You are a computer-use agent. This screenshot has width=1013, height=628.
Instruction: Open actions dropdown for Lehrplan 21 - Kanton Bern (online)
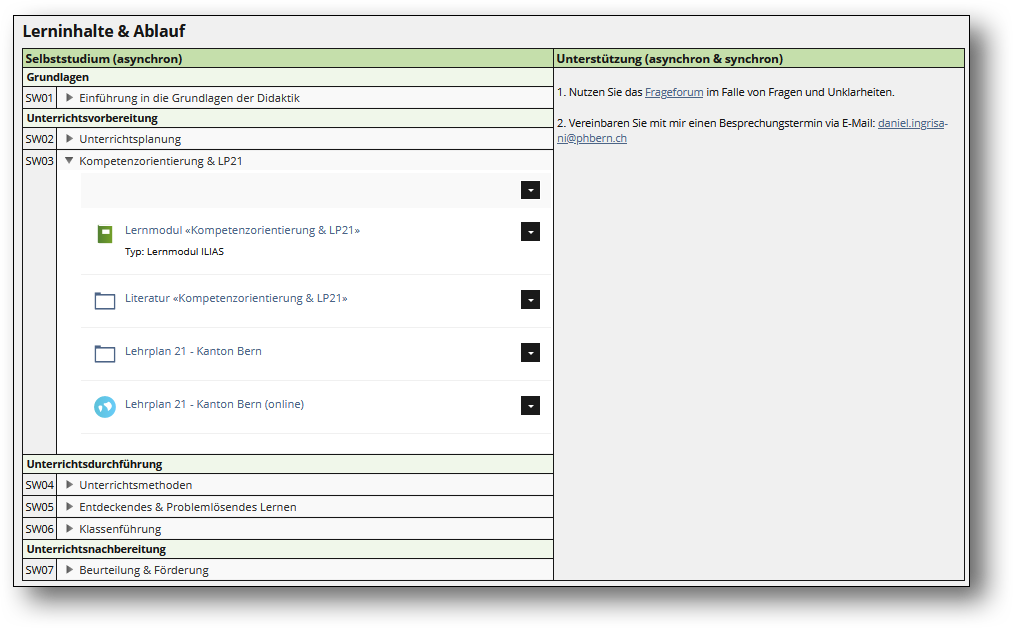[530, 405]
